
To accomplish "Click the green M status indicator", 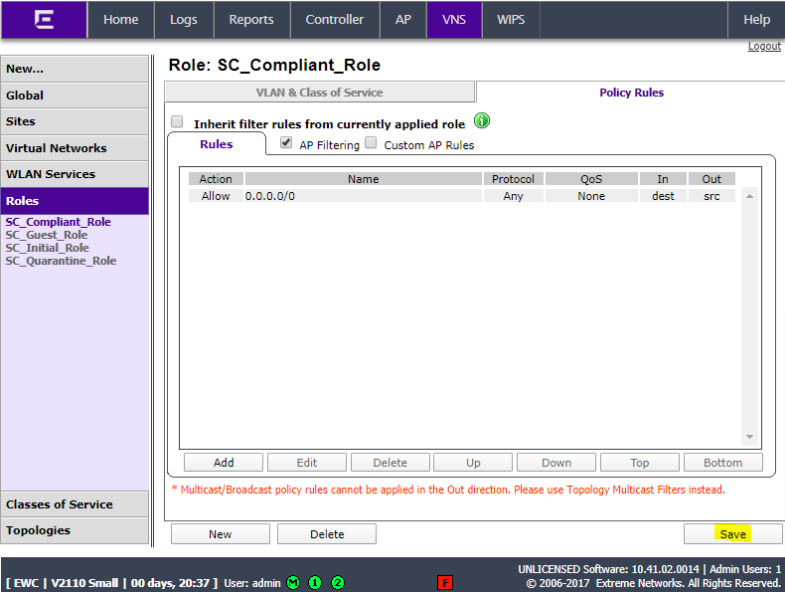I will (x=293, y=582).
